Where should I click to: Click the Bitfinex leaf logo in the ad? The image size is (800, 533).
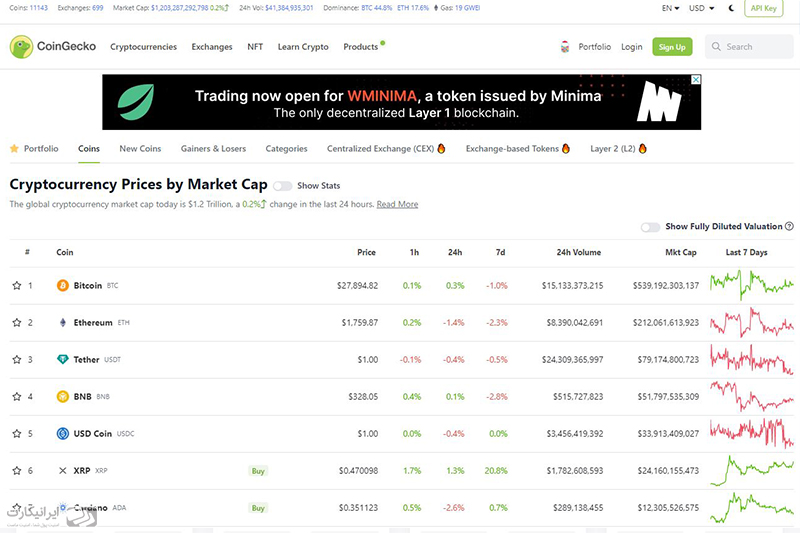[136, 102]
